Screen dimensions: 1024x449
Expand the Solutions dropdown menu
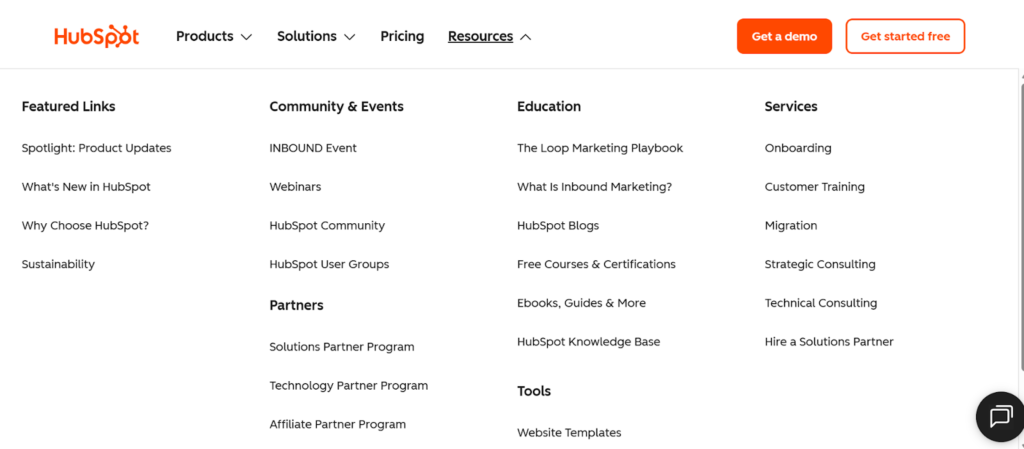click(316, 36)
